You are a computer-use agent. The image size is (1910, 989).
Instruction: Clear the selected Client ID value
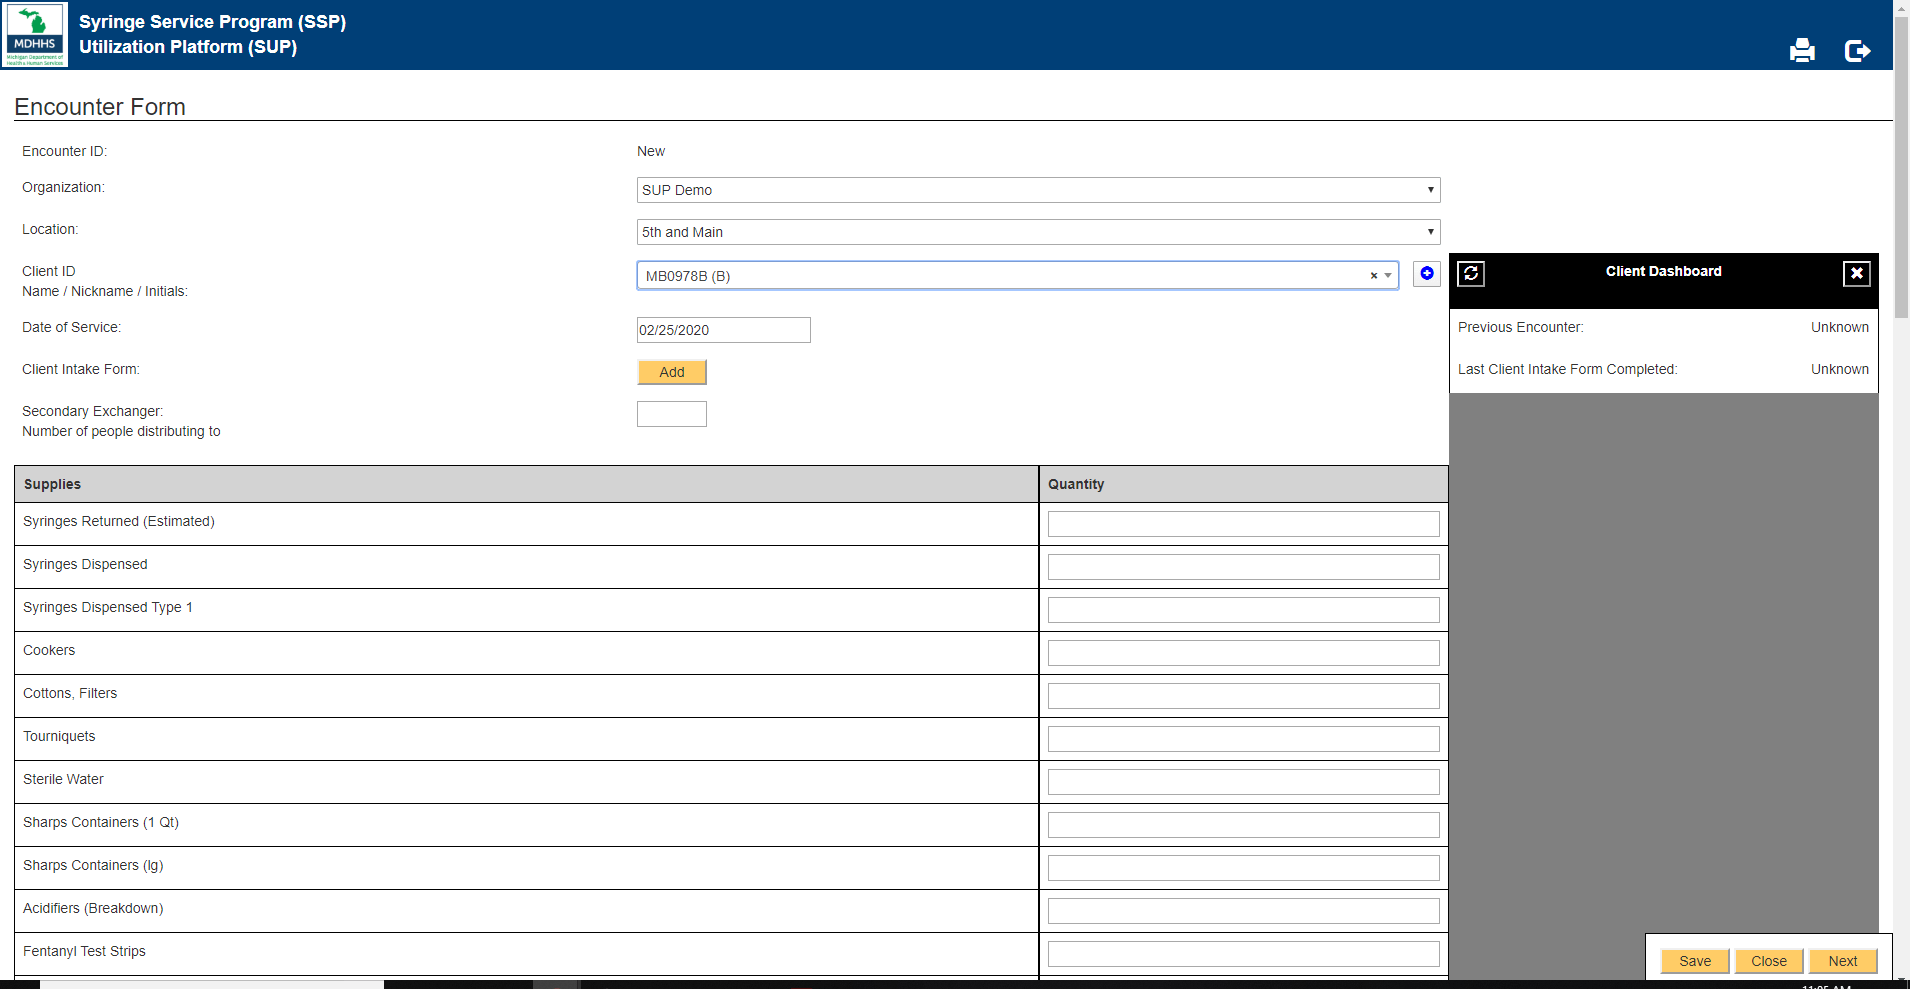click(1373, 276)
